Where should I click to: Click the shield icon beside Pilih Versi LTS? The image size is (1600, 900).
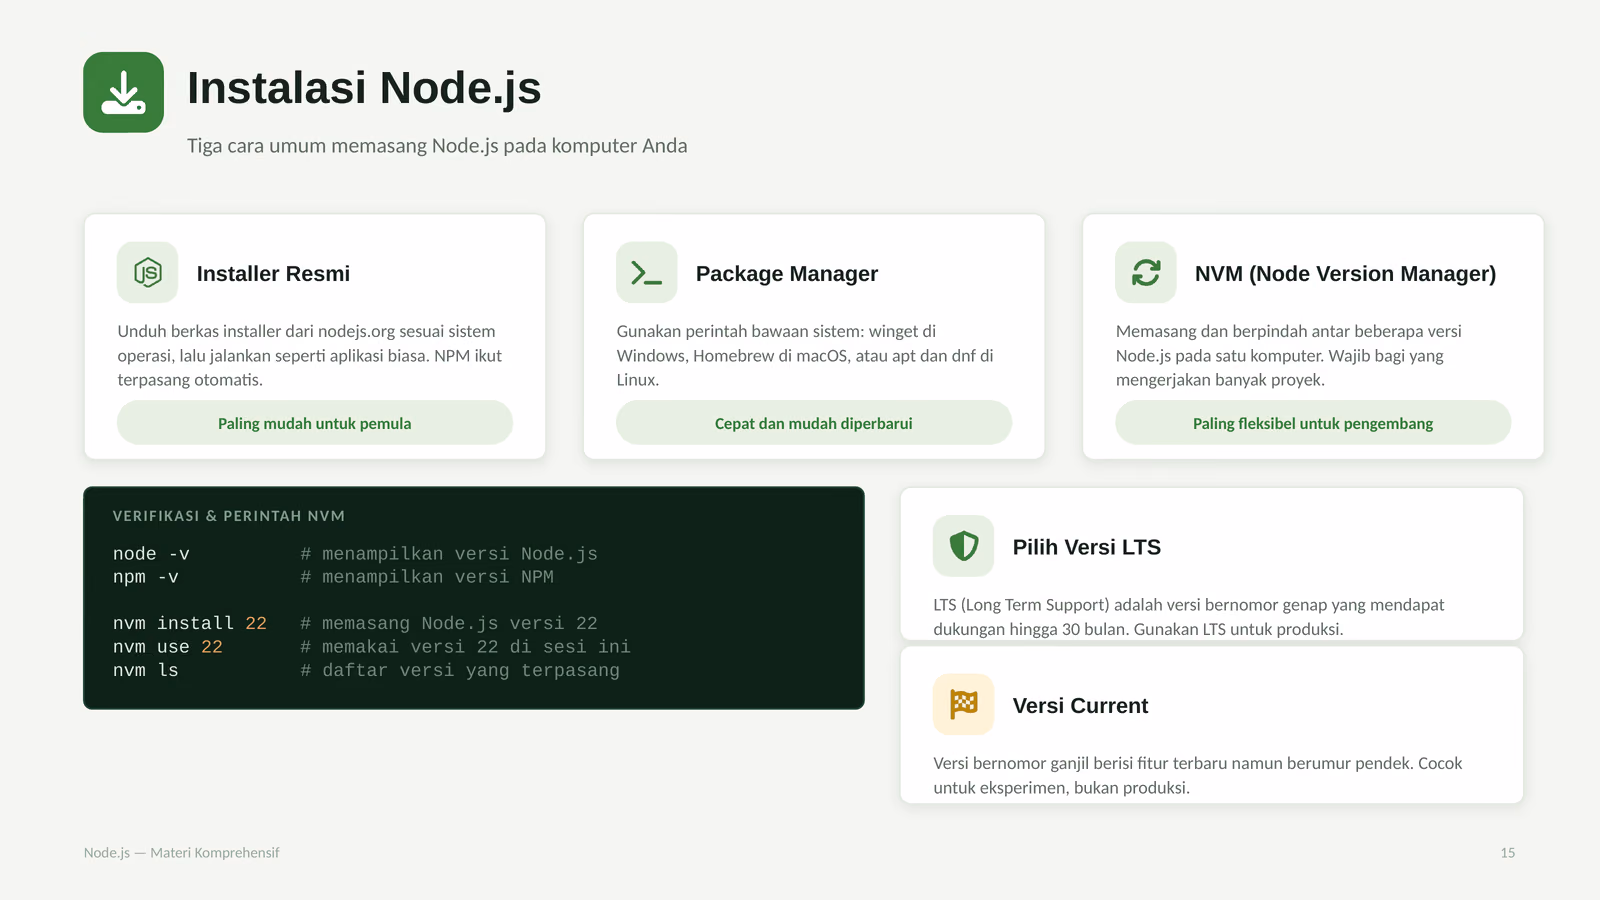pos(963,546)
